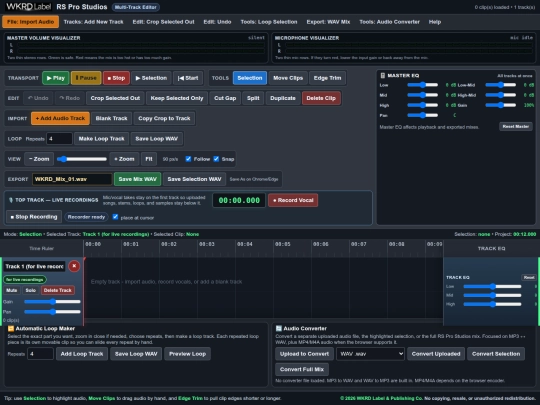Click the green Save Mix WAV button
540x405 pixels.
click(x=137, y=179)
